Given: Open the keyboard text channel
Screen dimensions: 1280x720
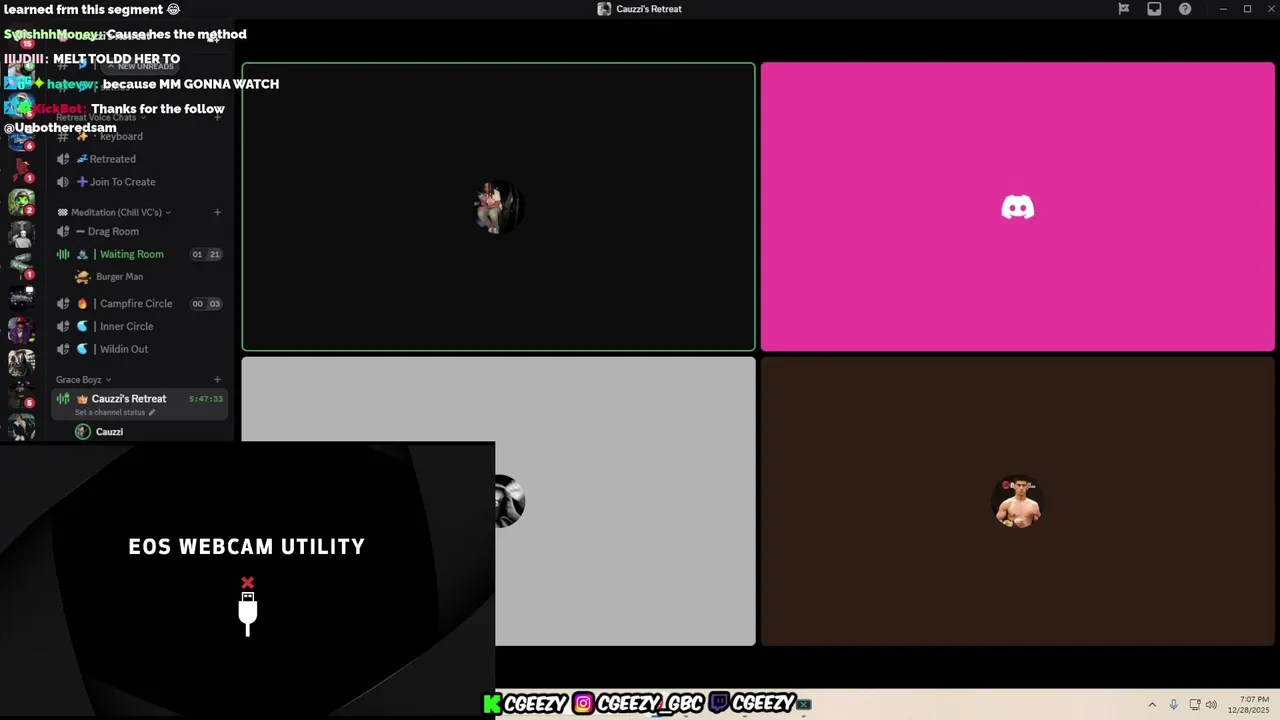Looking at the screenshot, I should 138,136.
